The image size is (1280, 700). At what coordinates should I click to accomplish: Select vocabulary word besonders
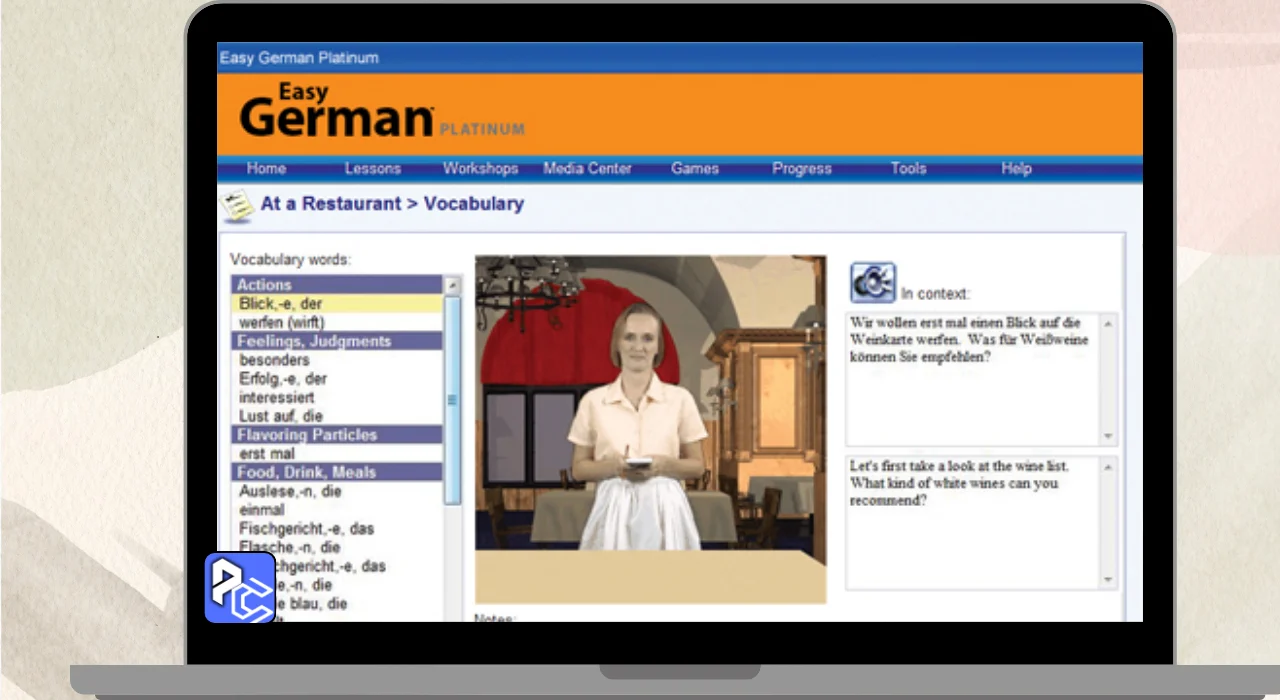pos(337,360)
